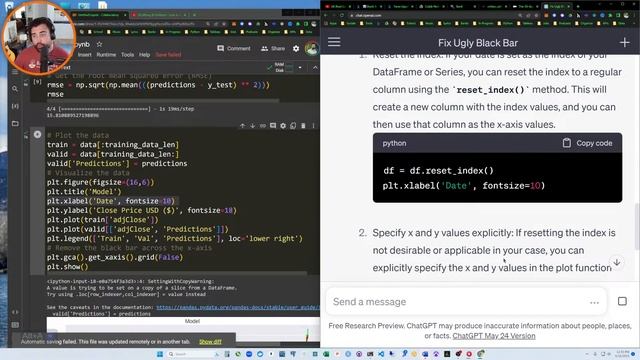Open the Tools menu in Colab
640x360 pixels.
point(127,55)
